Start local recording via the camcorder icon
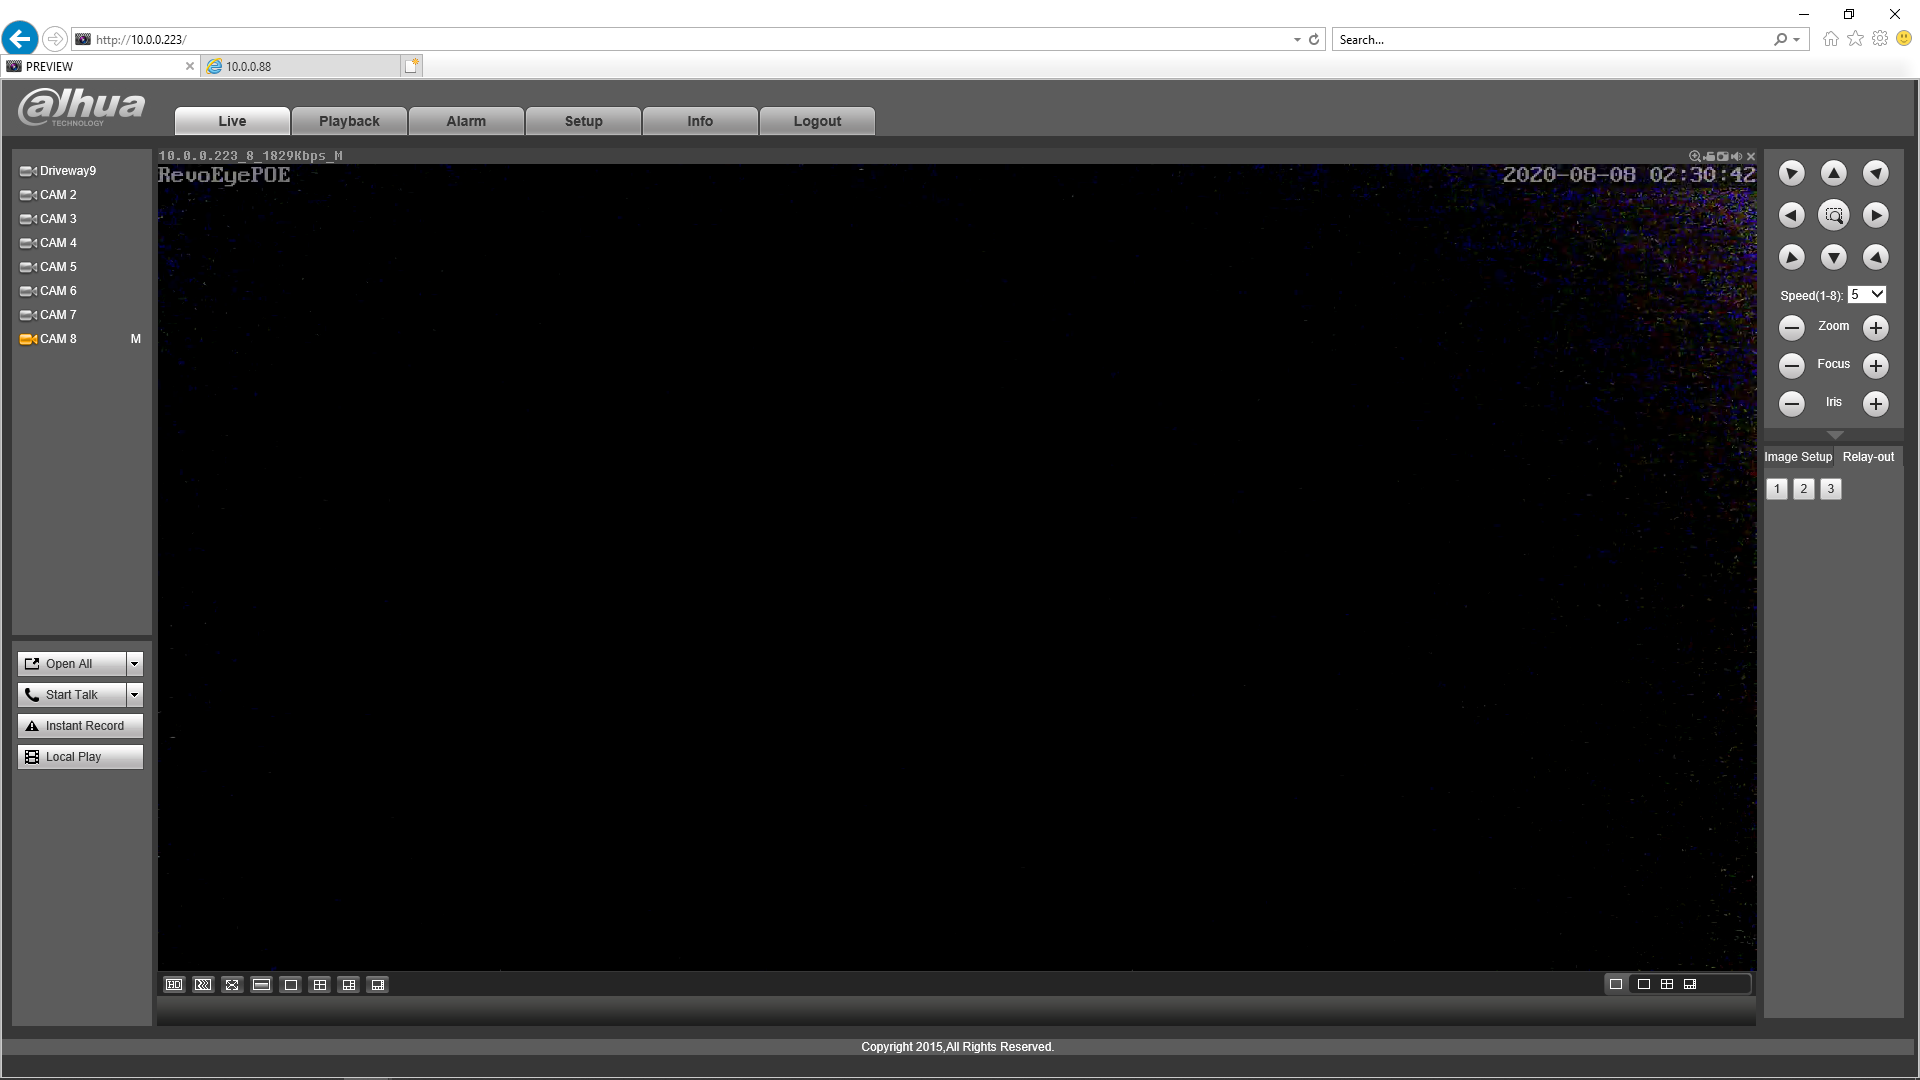 click(x=1709, y=156)
